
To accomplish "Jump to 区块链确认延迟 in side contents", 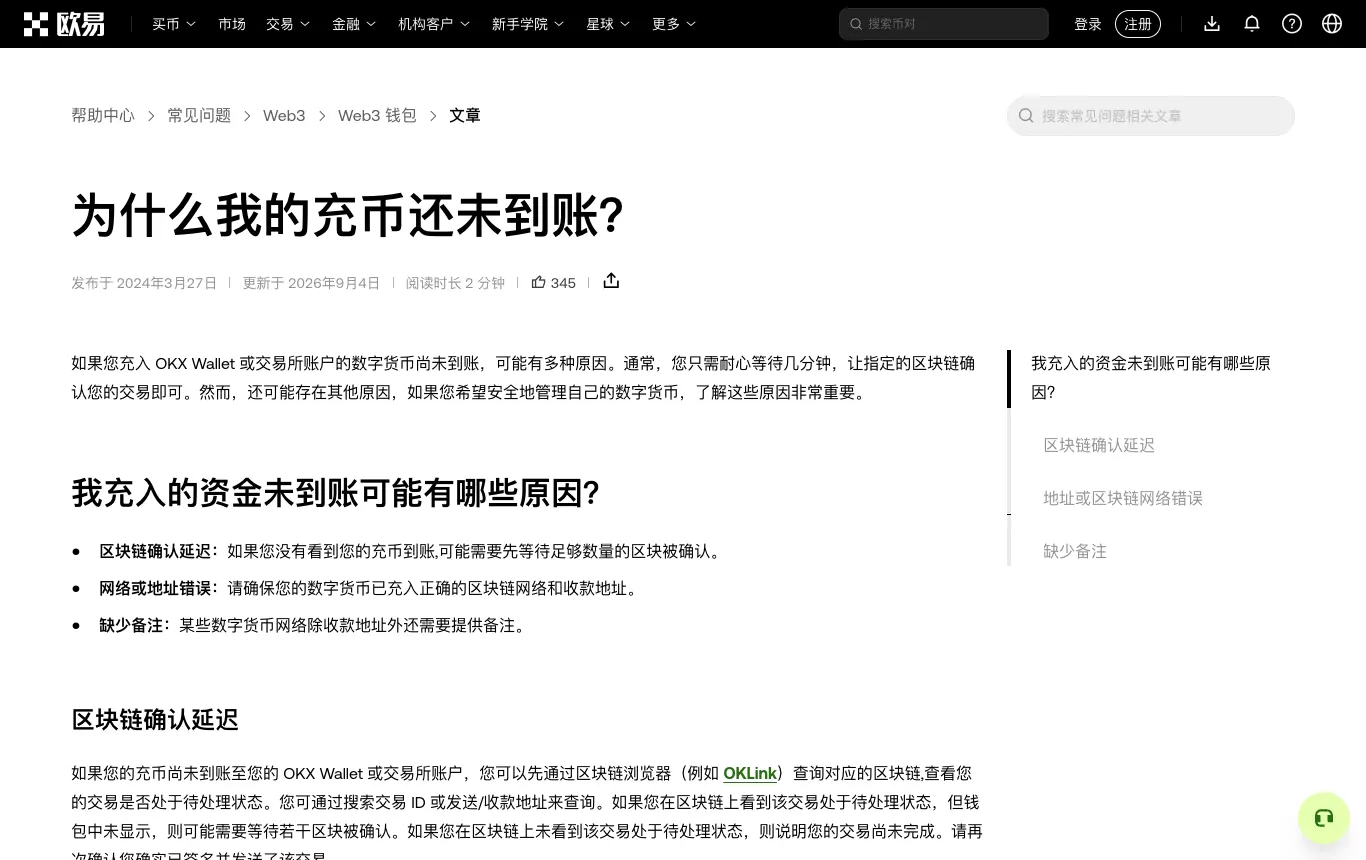I will coord(1099,445).
